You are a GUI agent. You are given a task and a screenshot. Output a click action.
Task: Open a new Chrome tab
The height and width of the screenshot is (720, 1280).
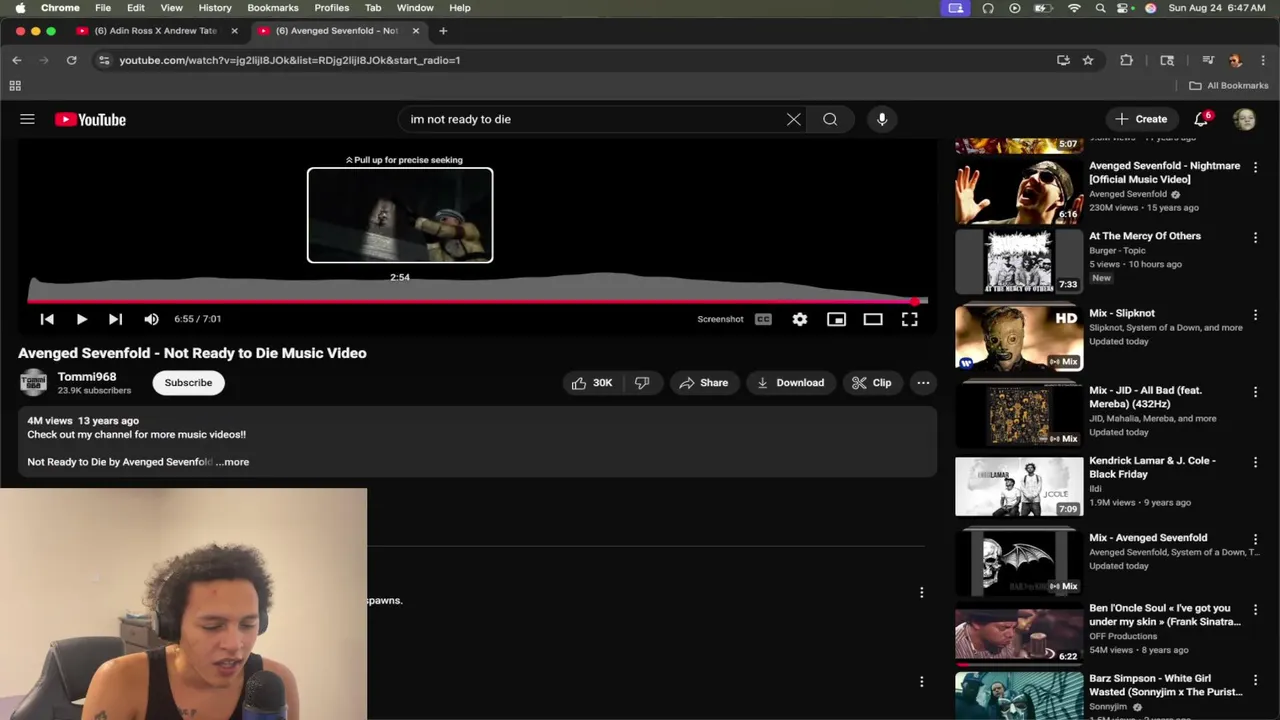coord(443,31)
